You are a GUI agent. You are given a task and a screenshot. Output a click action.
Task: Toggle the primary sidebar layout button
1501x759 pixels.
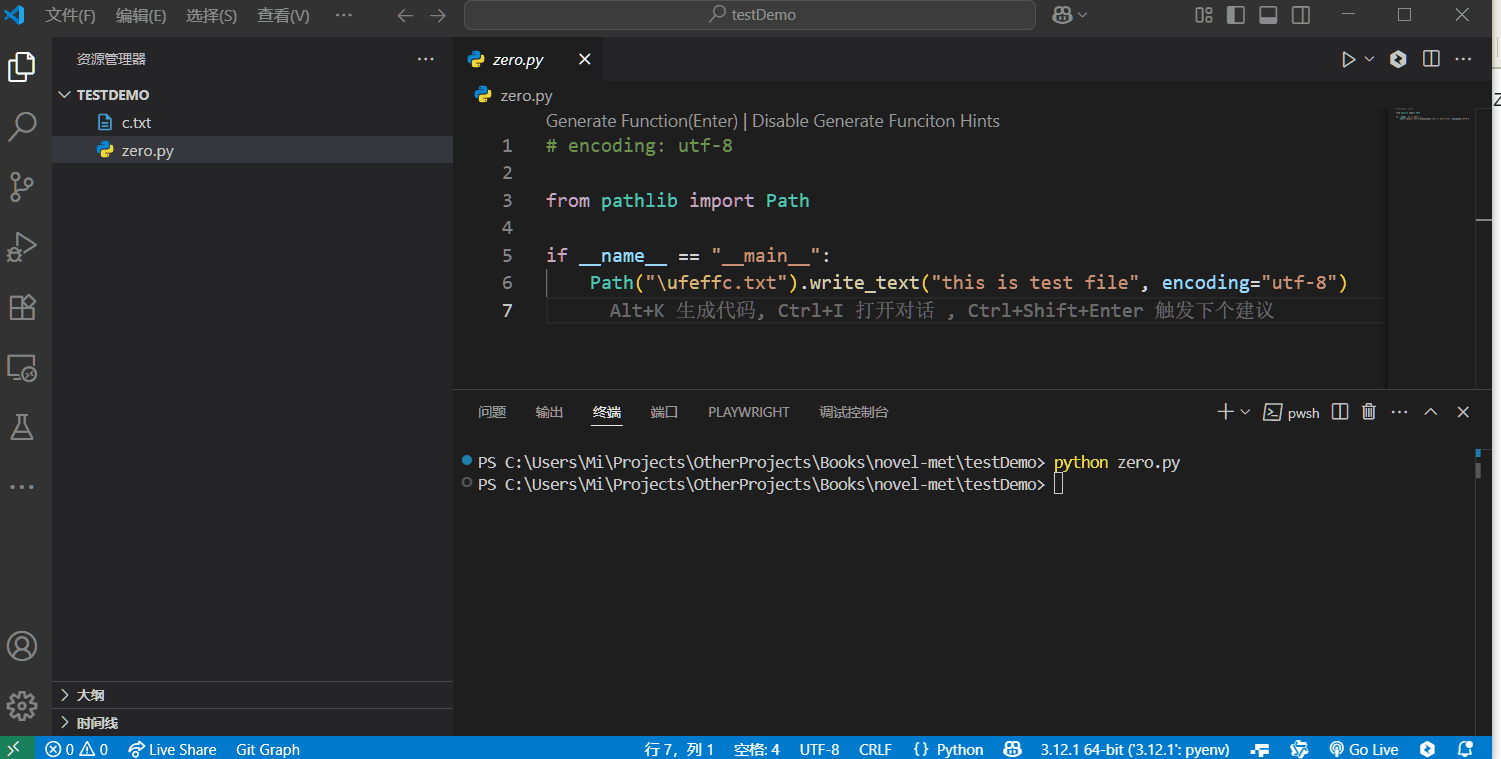point(1236,15)
